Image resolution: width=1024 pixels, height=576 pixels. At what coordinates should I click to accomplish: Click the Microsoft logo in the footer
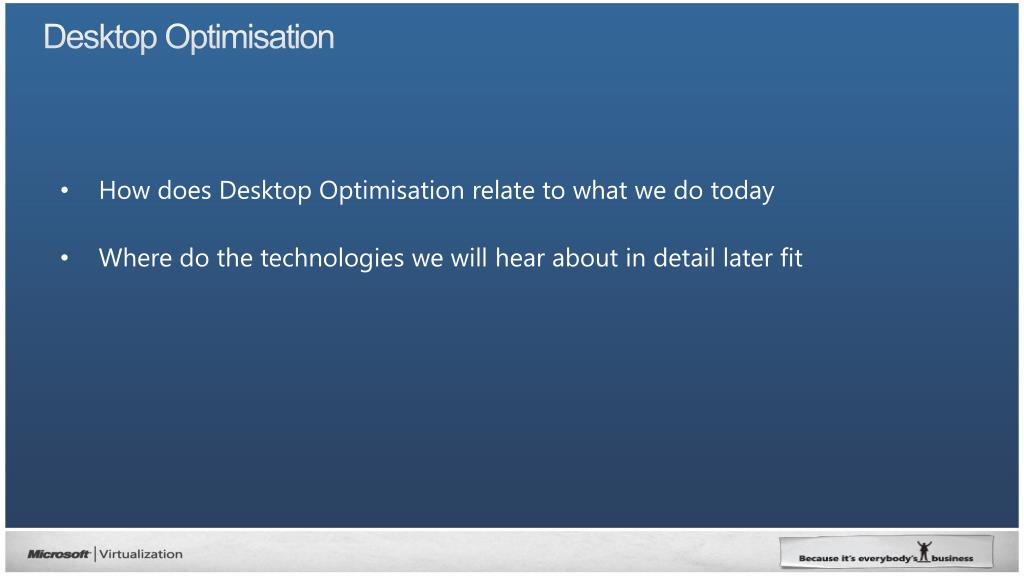click(x=58, y=554)
